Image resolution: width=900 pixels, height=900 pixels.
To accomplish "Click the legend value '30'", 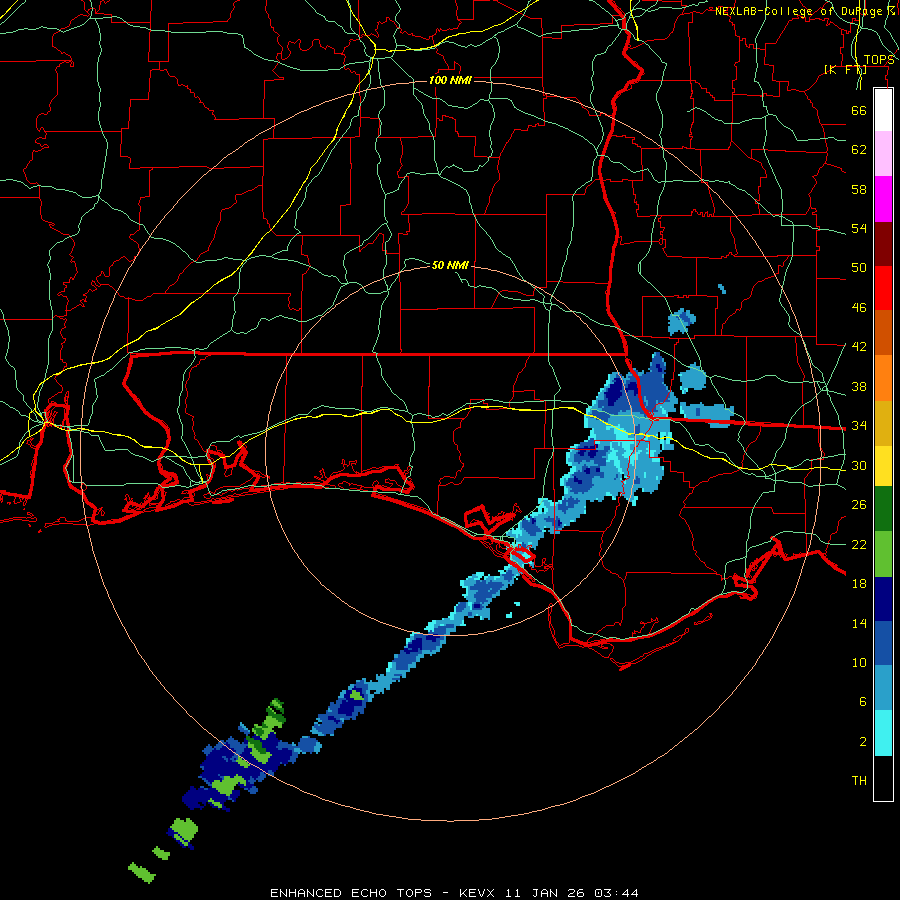I will [x=859, y=465].
